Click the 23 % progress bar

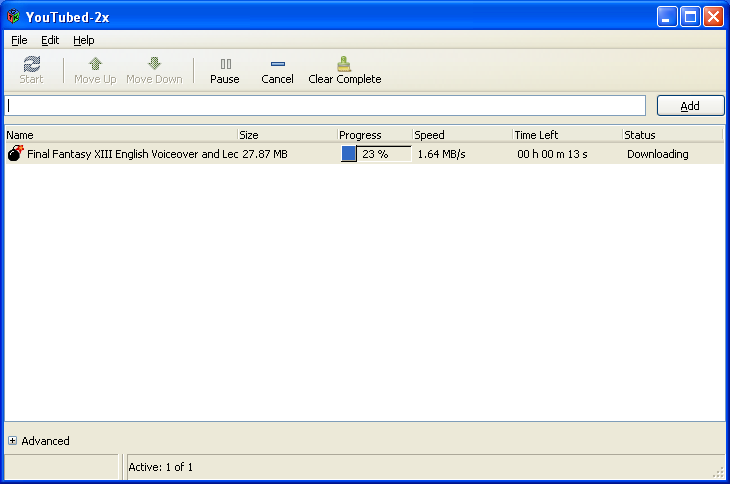[375, 154]
